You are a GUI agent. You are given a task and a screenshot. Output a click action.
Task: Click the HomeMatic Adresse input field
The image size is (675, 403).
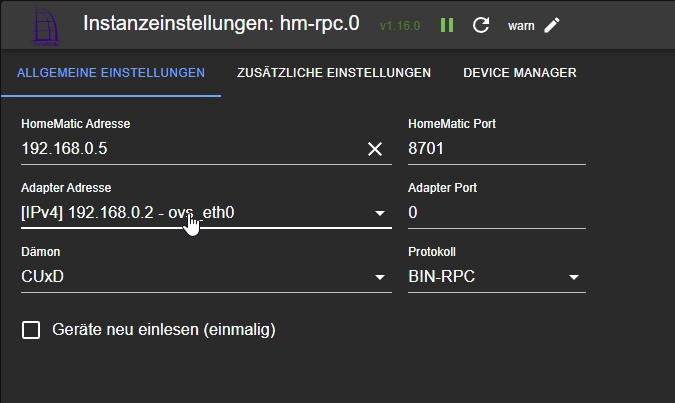(x=190, y=149)
